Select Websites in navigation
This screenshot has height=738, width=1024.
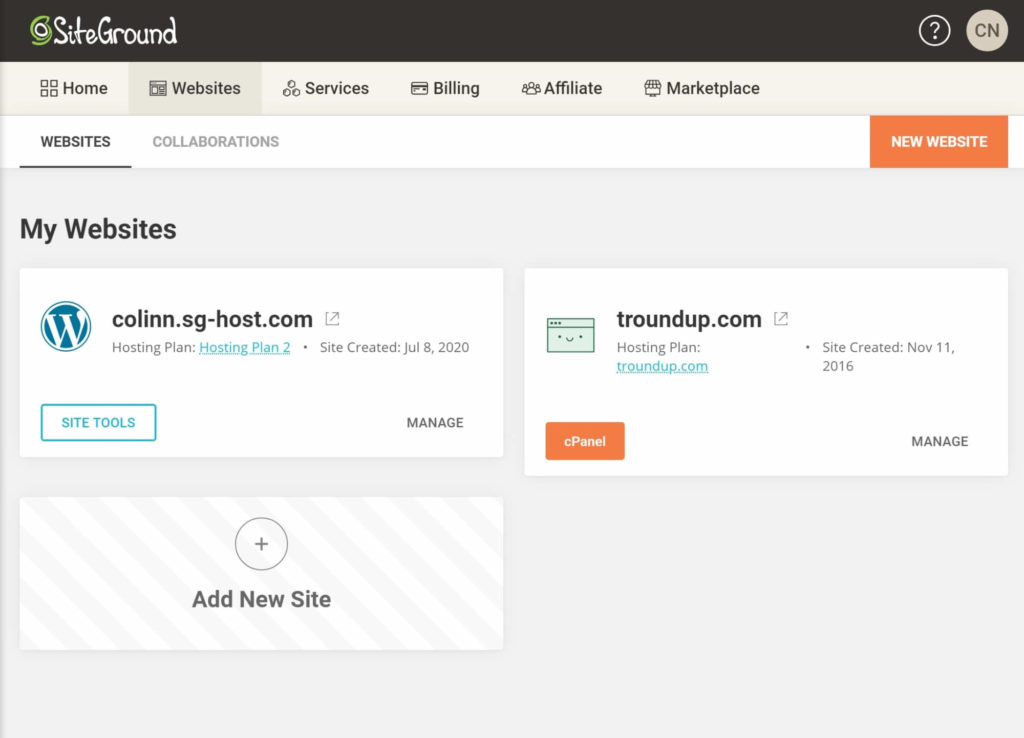pos(195,88)
